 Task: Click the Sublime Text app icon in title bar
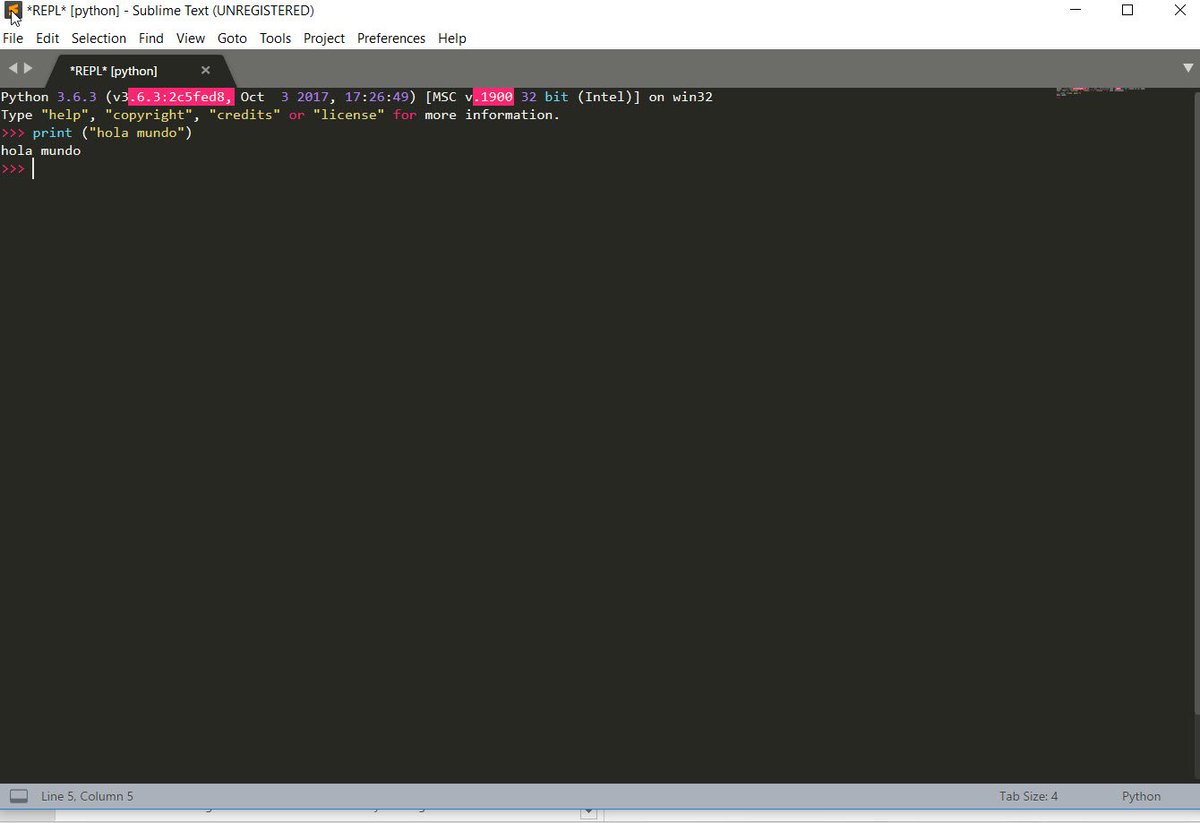[12, 11]
